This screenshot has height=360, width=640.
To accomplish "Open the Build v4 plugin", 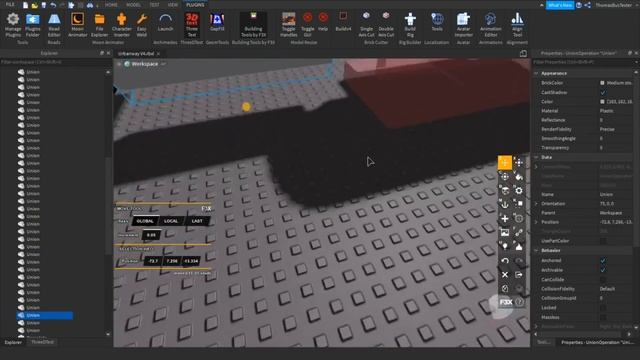I will point(343,22).
